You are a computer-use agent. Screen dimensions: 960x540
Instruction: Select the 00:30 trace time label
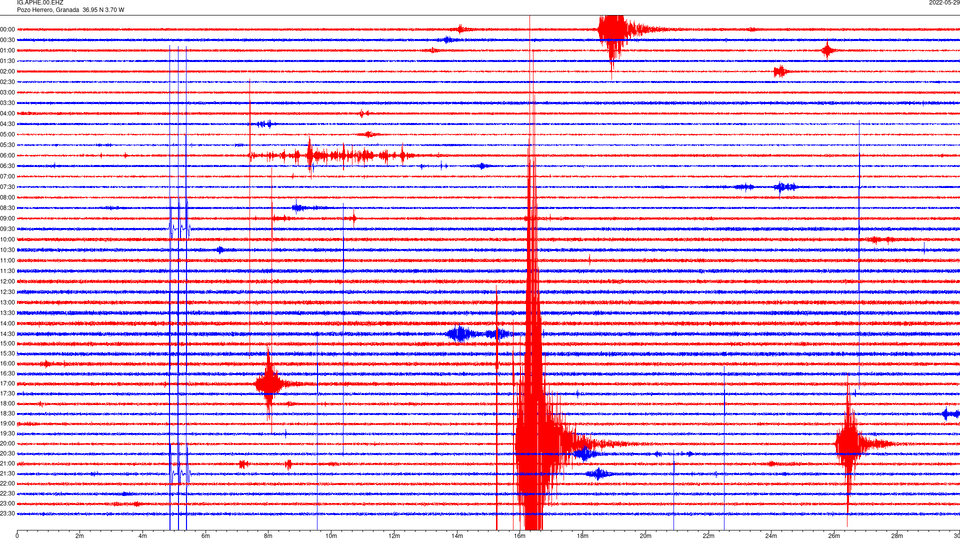pos(8,40)
